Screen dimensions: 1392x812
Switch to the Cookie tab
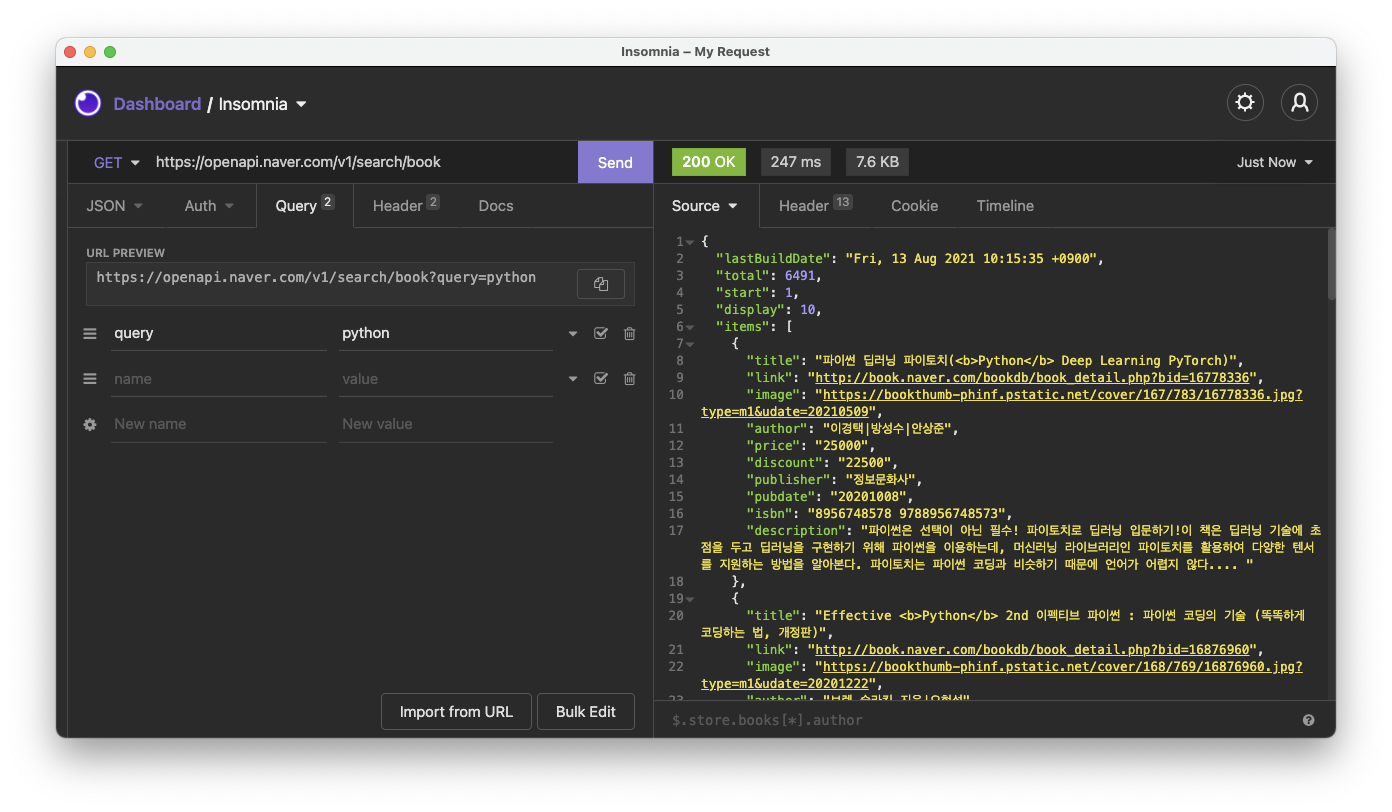pyautogui.click(x=915, y=206)
